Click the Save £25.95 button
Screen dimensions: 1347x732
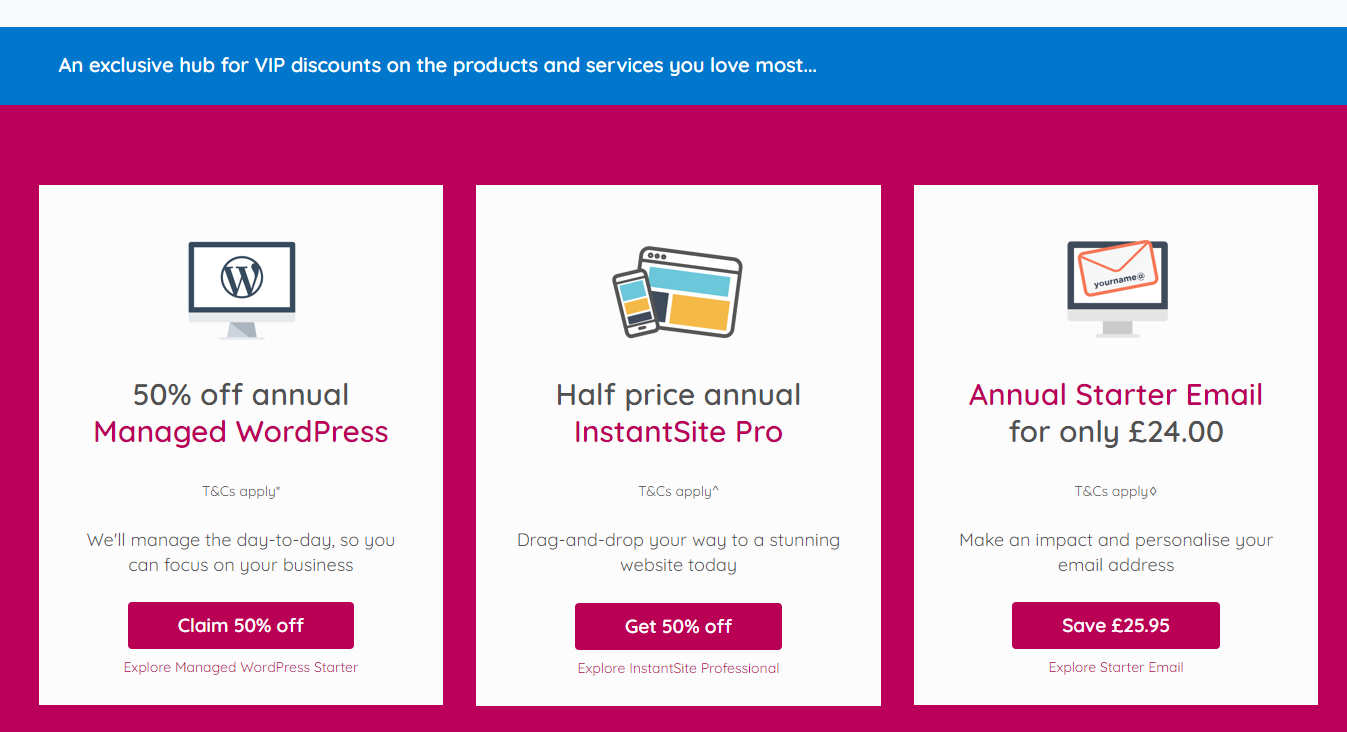1116,626
